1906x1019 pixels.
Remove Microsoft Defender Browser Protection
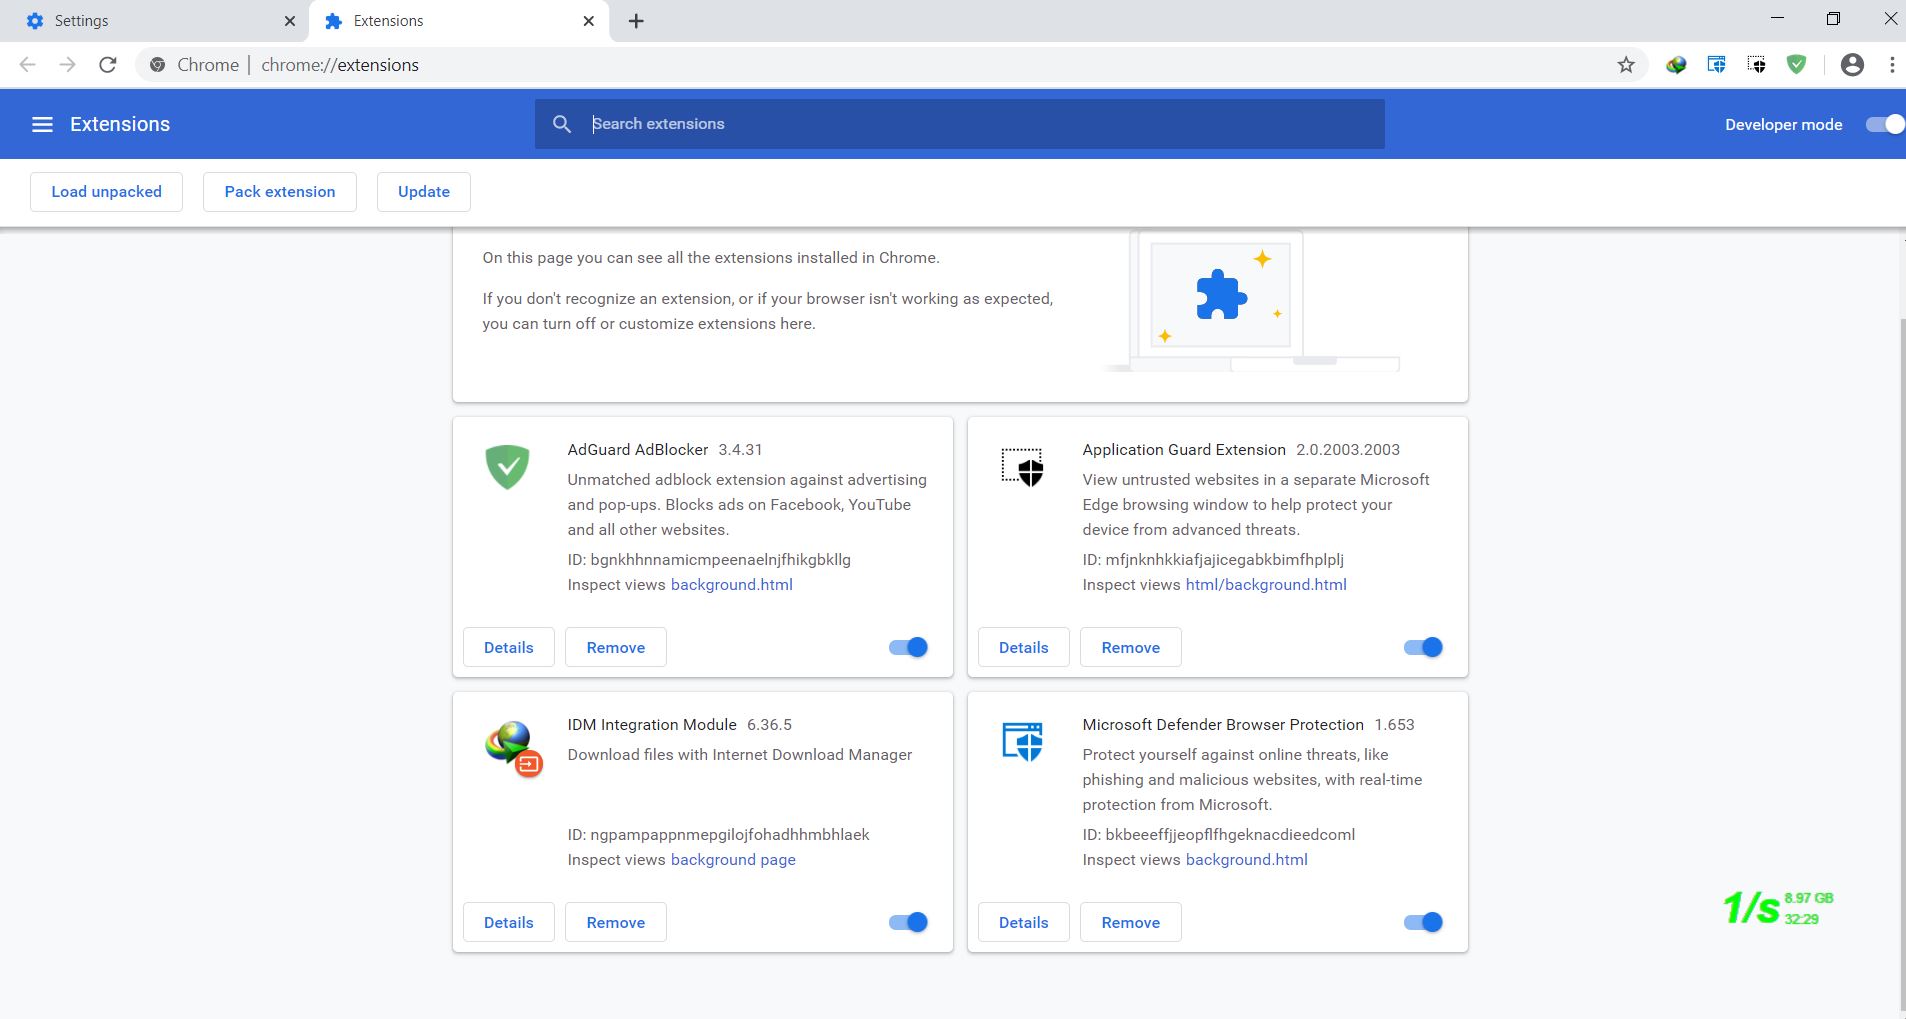click(x=1131, y=922)
